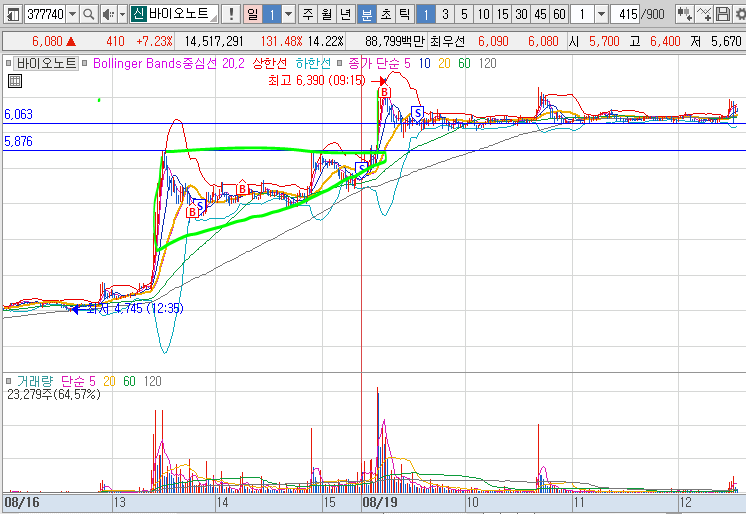746x514 pixels.
Task: Click the small square before 바이오노트 label
Action: [x=9, y=63]
